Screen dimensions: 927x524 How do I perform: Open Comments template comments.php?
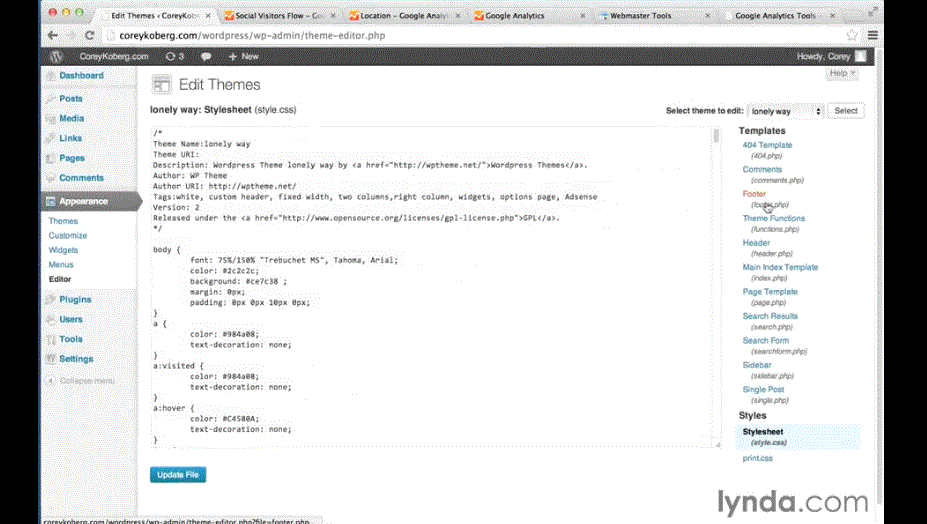point(762,169)
